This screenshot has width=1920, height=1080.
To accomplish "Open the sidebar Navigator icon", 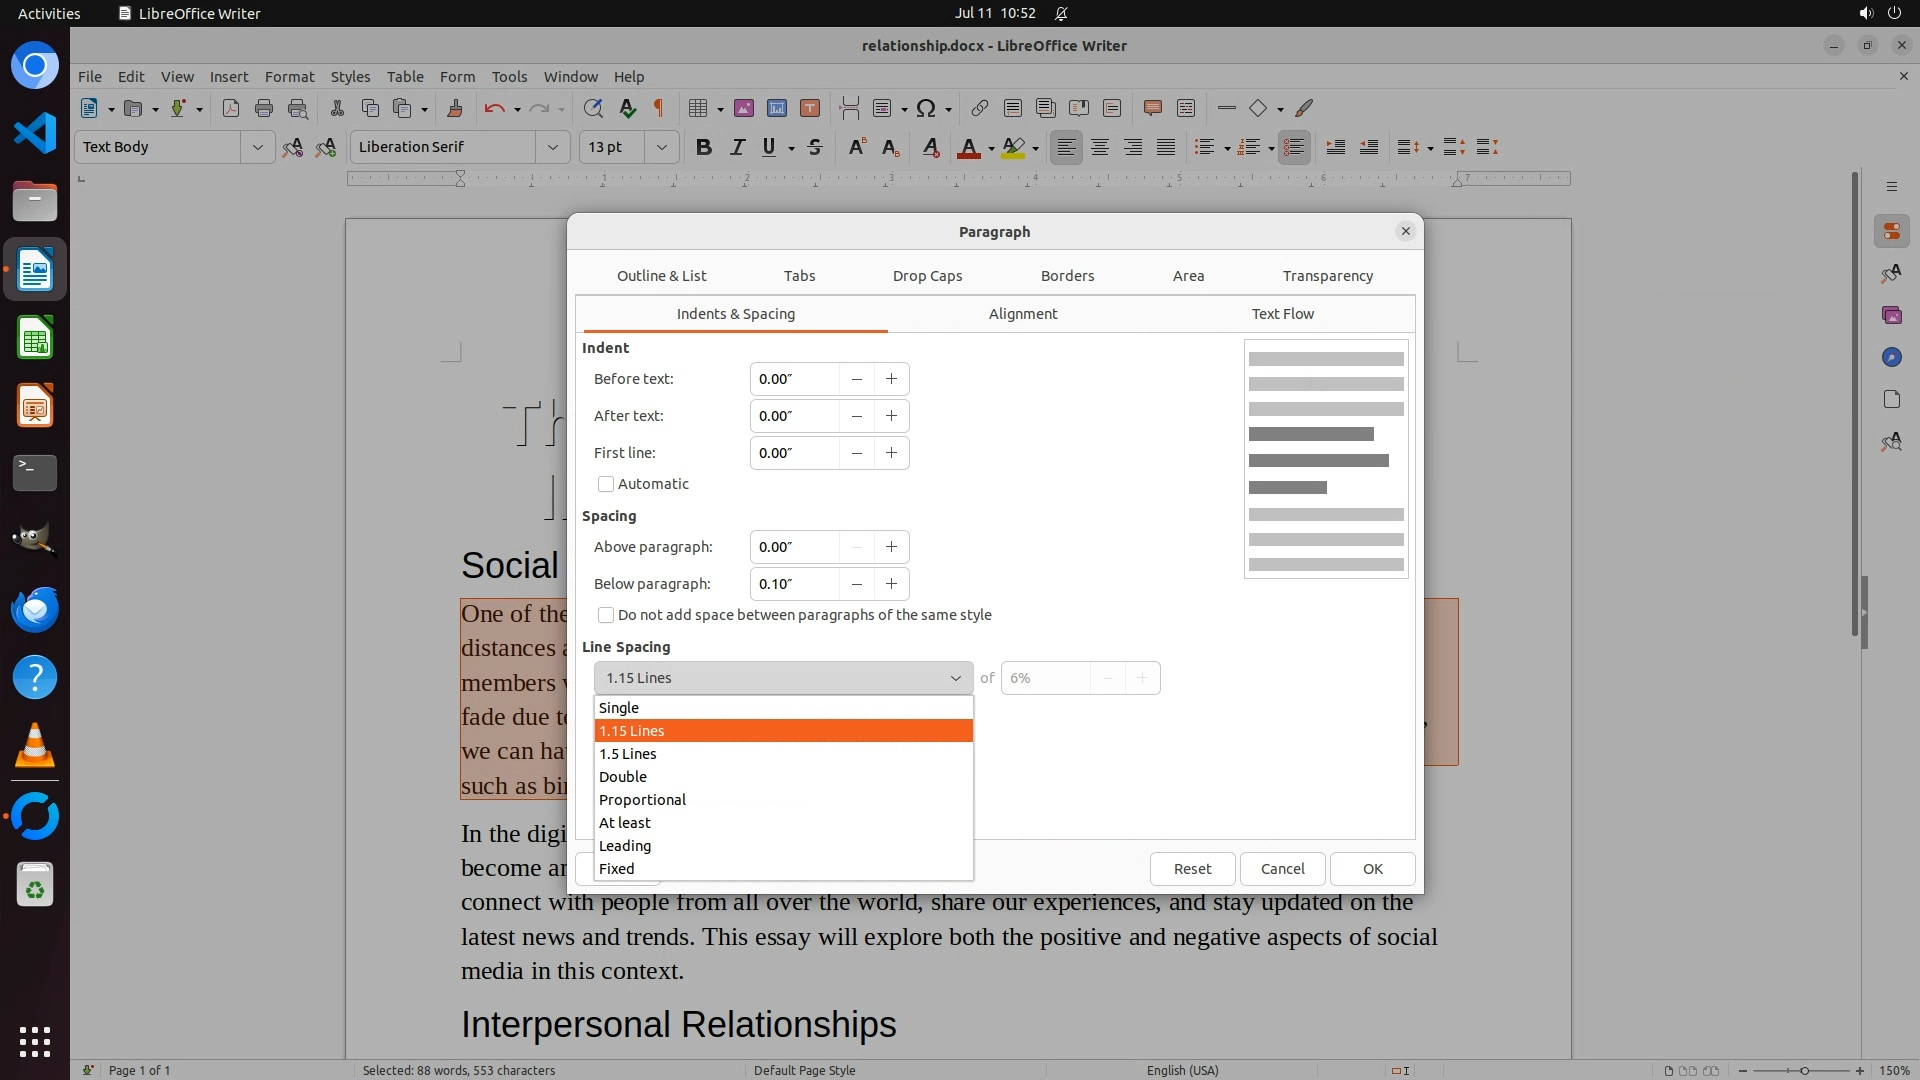I will click(1891, 357).
